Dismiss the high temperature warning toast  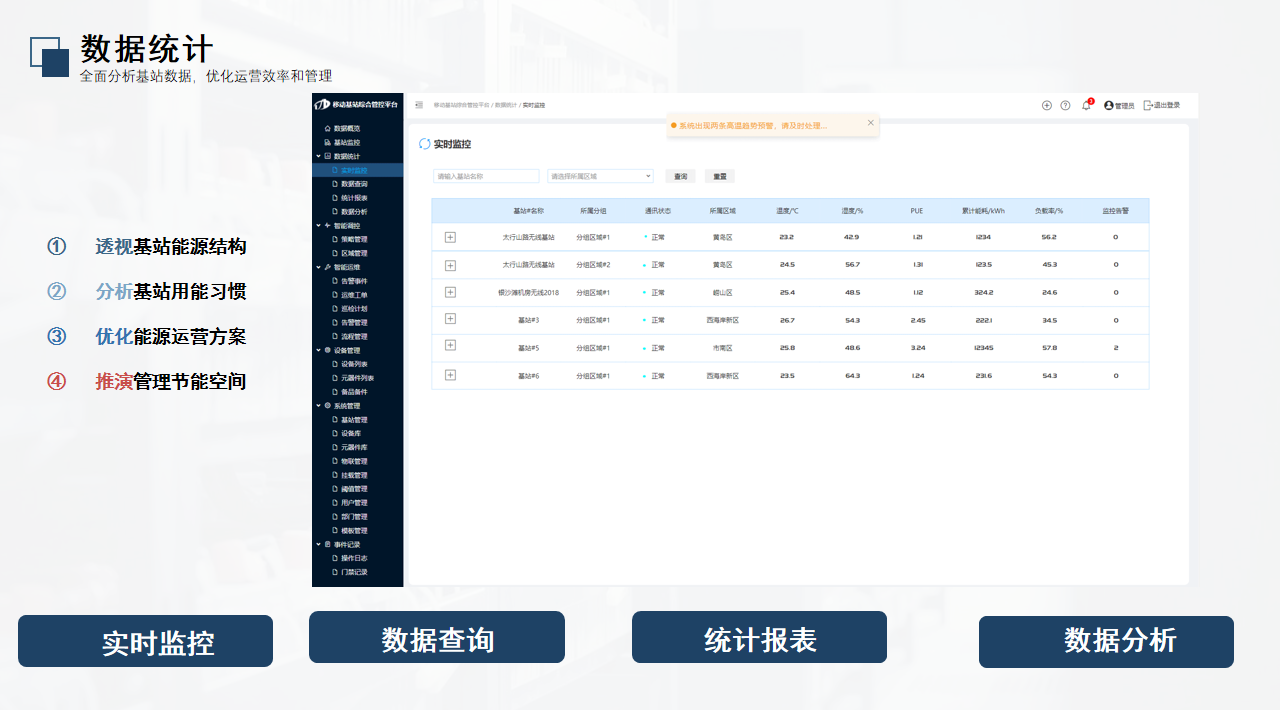870,123
